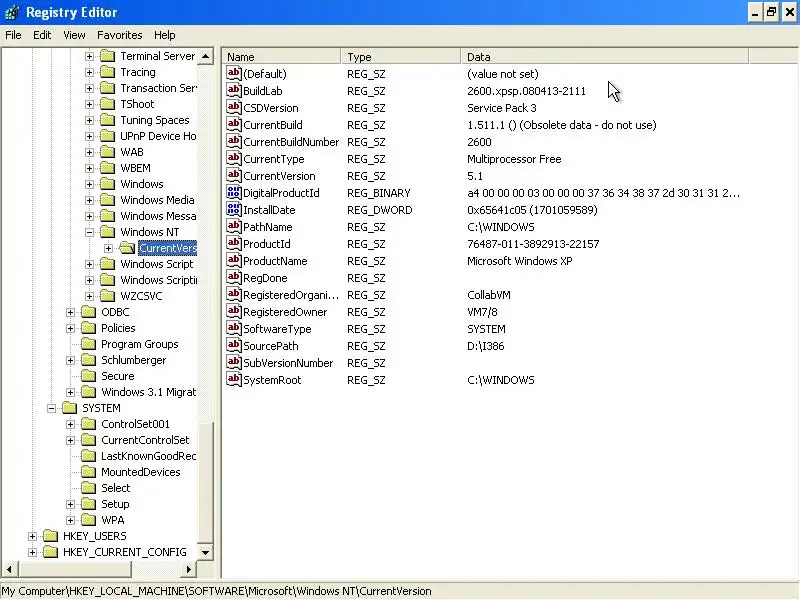This screenshot has width=800, height=600.
Task: Click the RegisteredOwner string icon
Action: pyautogui.click(x=234, y=311)
